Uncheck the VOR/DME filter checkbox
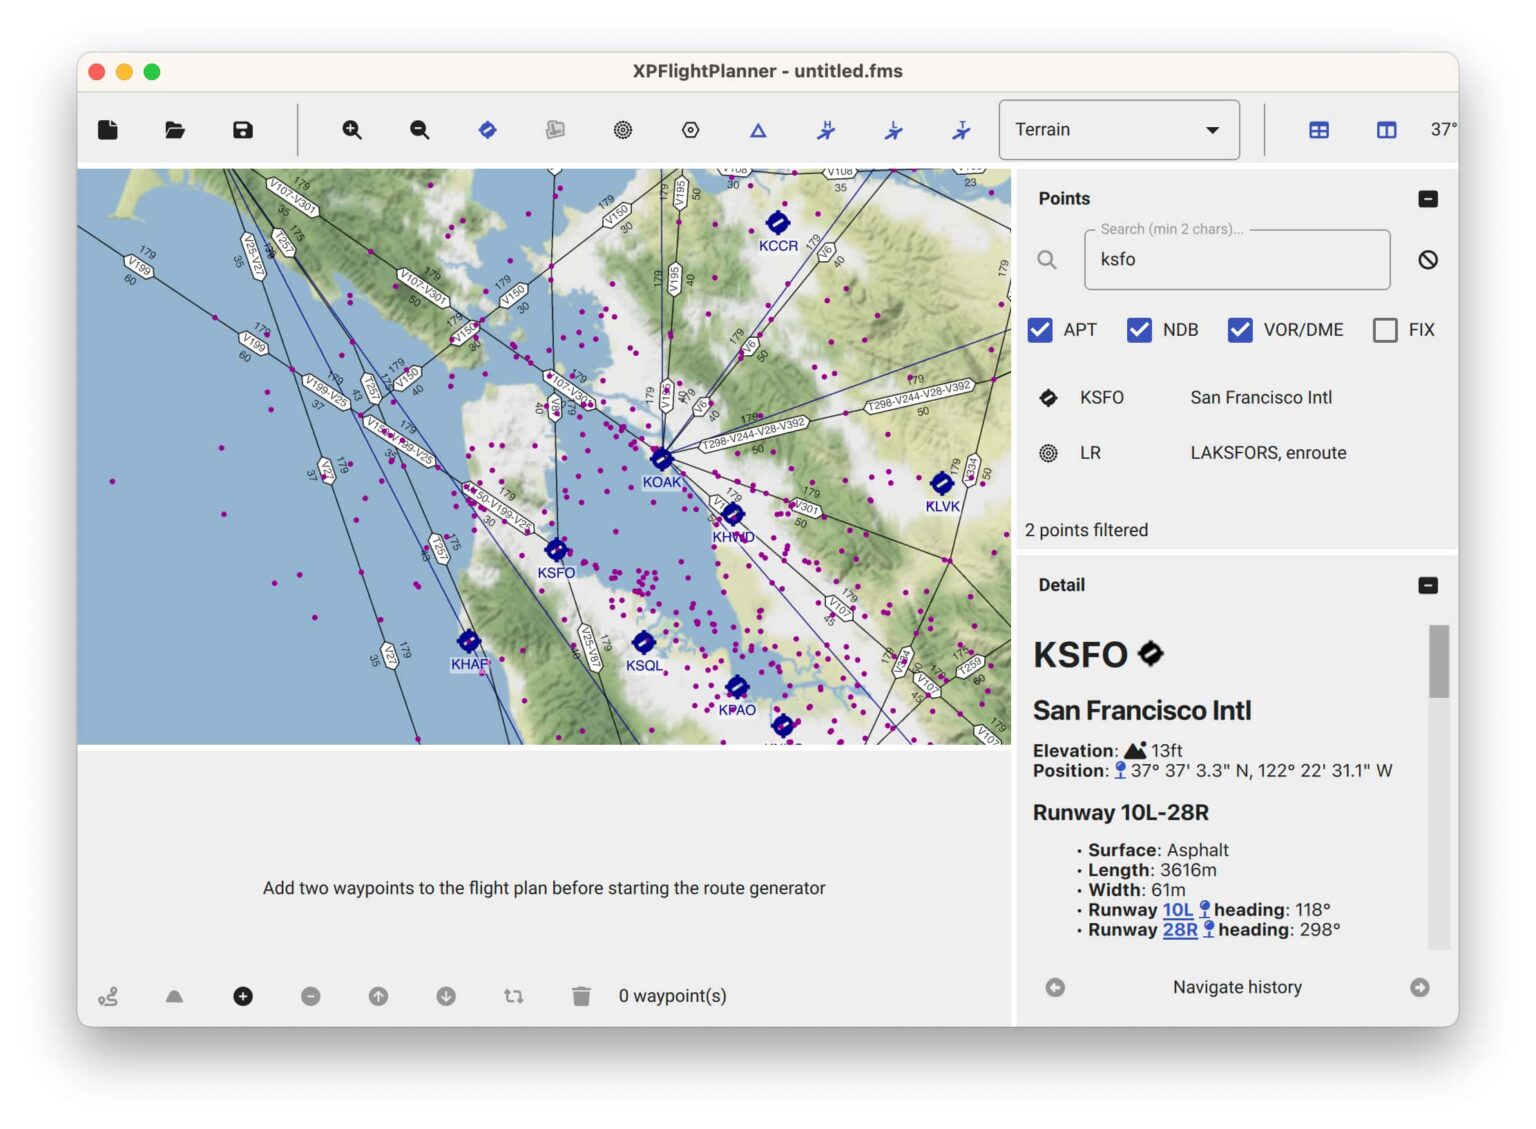 click(1240, 330)
